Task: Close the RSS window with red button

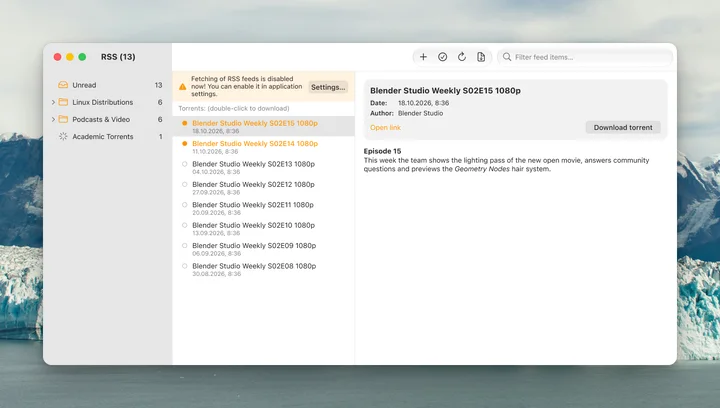Action: [x=57, y=57]
